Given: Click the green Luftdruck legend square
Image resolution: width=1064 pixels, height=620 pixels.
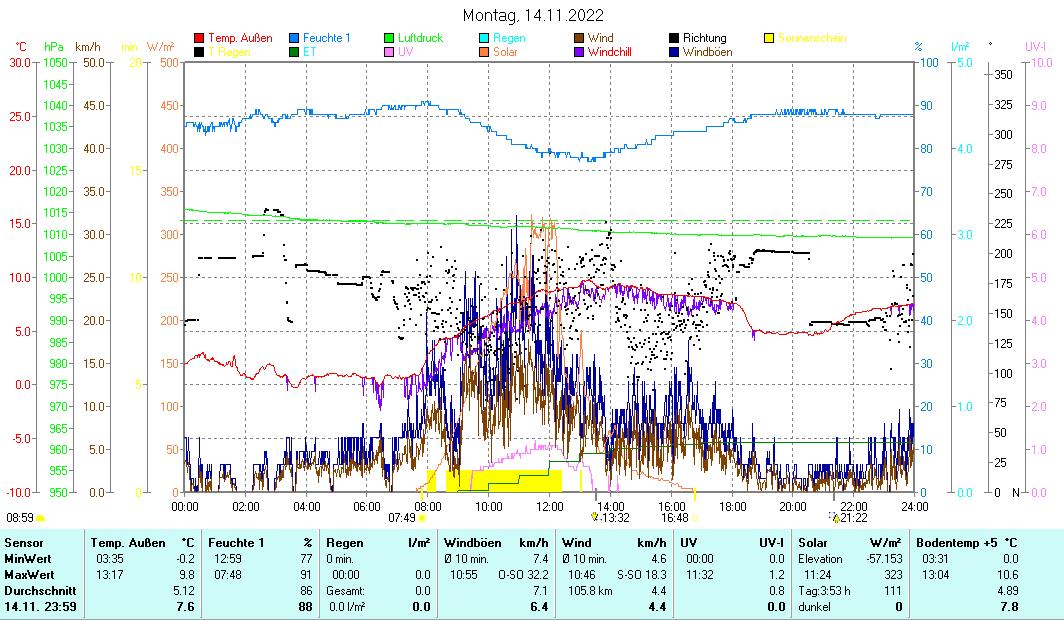Looking at the screenshot, I should pos(391,38).
